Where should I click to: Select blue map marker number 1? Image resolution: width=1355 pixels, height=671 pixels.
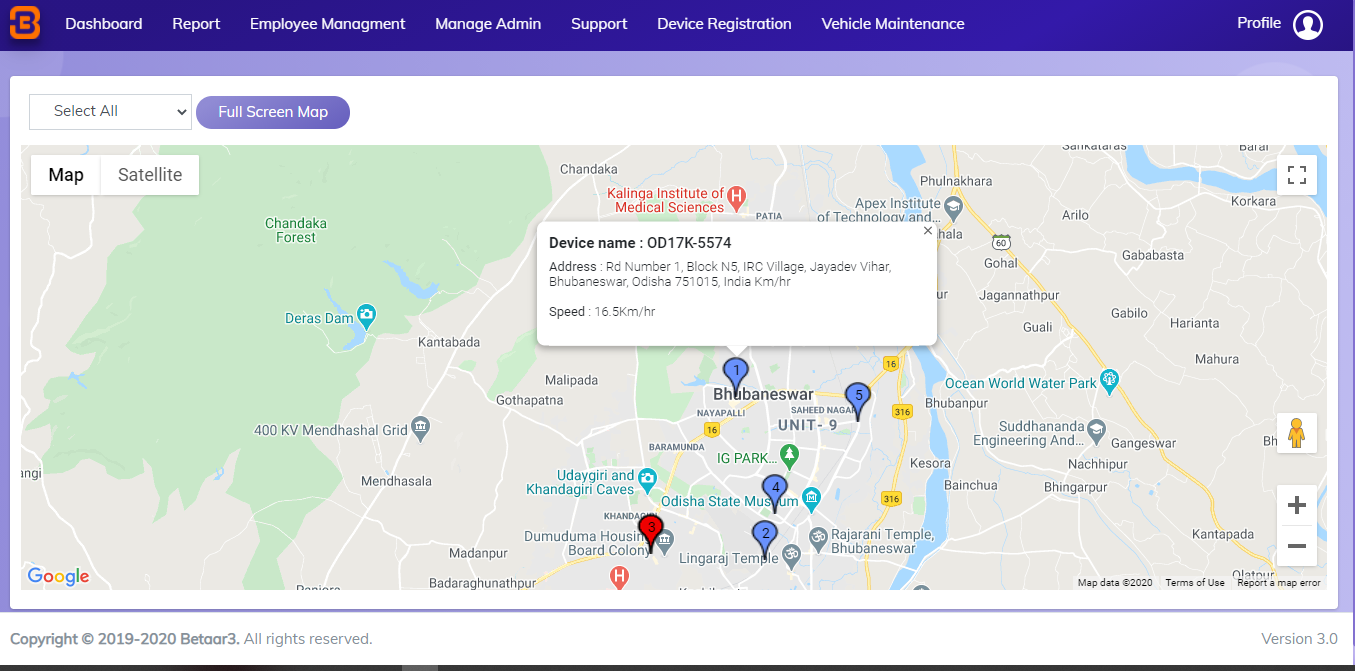pos(736,378)
